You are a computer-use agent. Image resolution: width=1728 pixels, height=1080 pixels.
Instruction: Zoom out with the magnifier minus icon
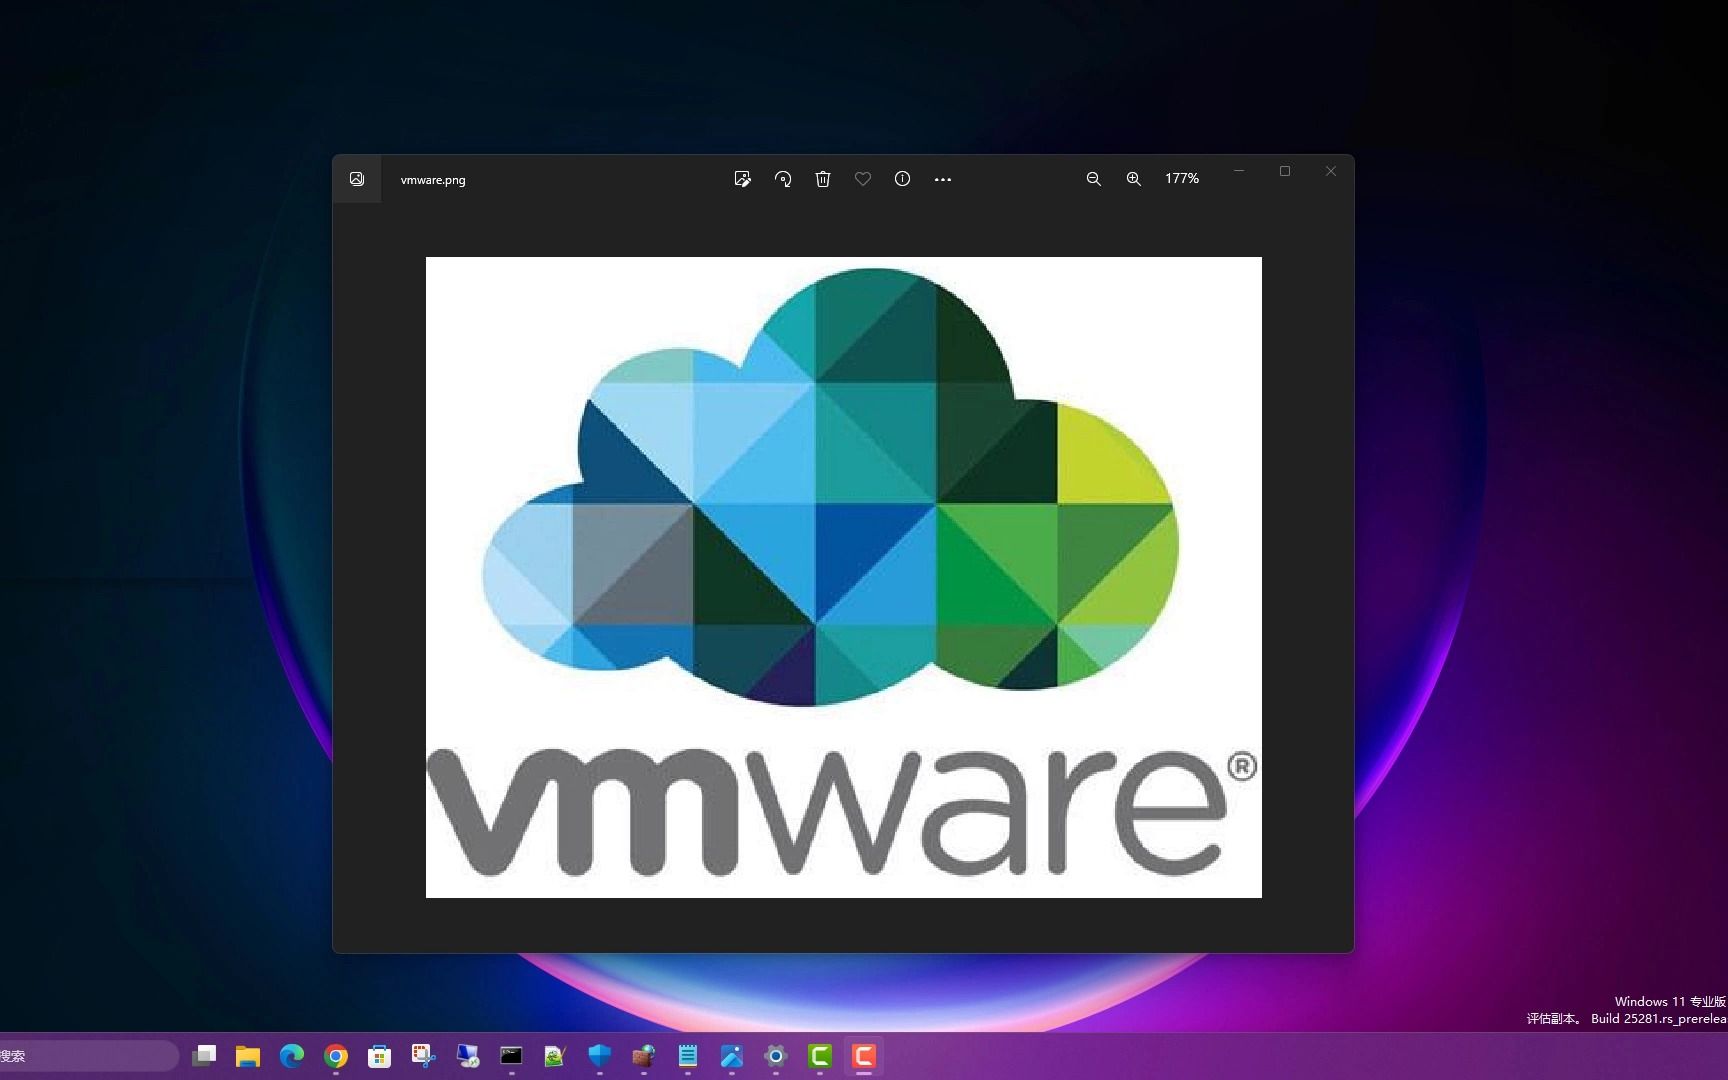click(1094, 179)
